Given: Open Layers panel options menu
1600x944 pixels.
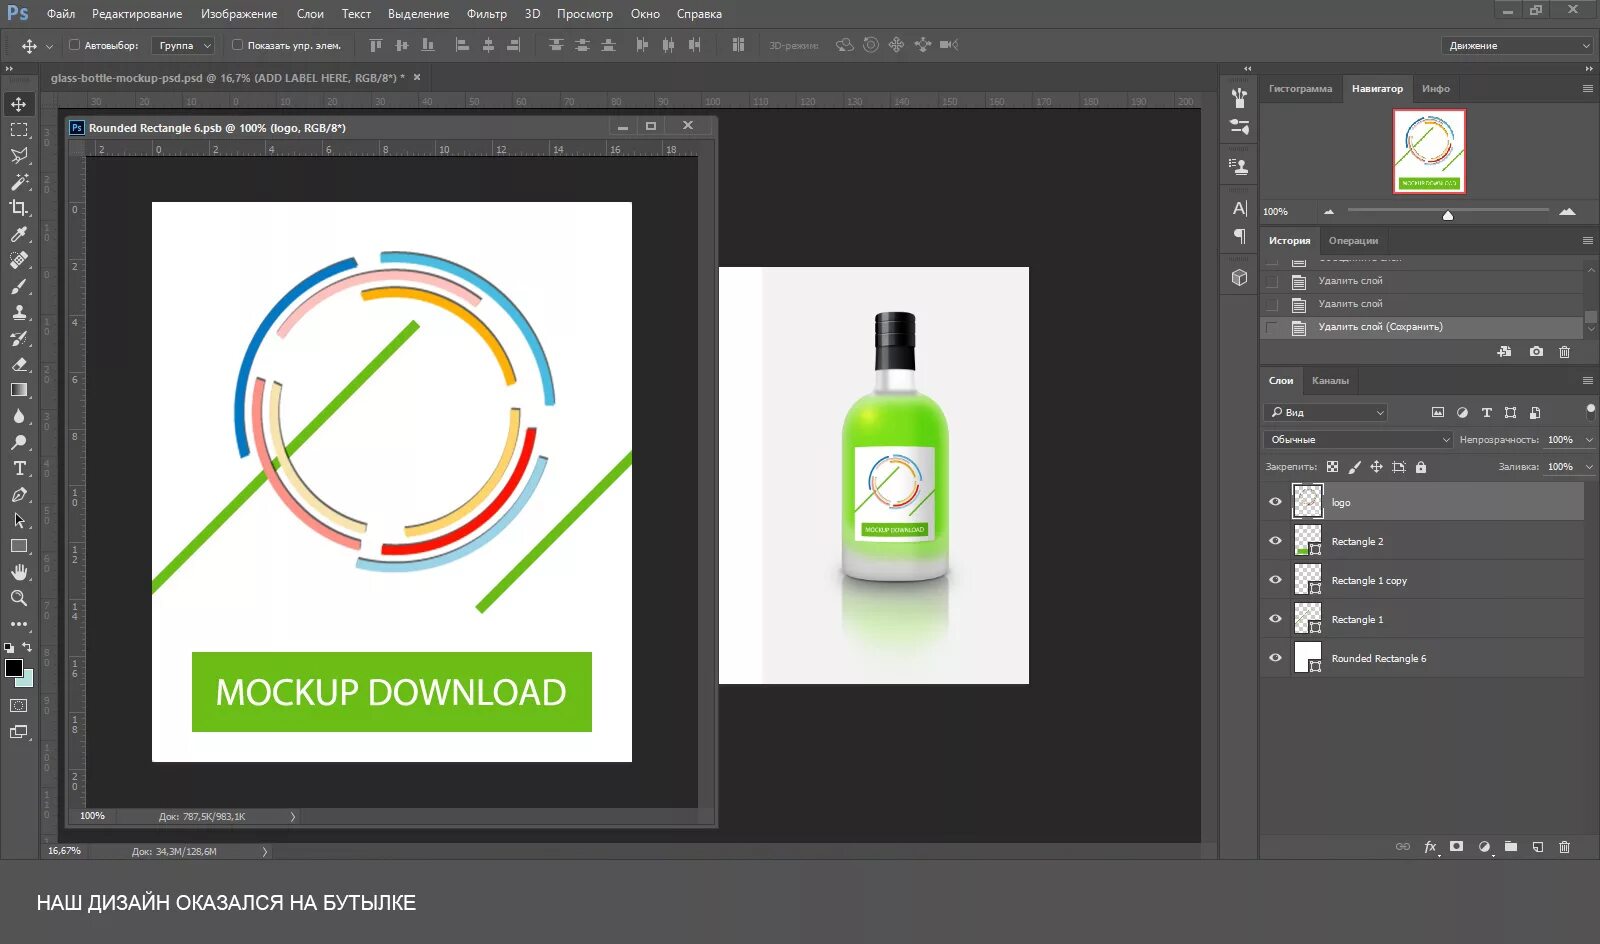Looking at the screenshot, I should 1587,380.
